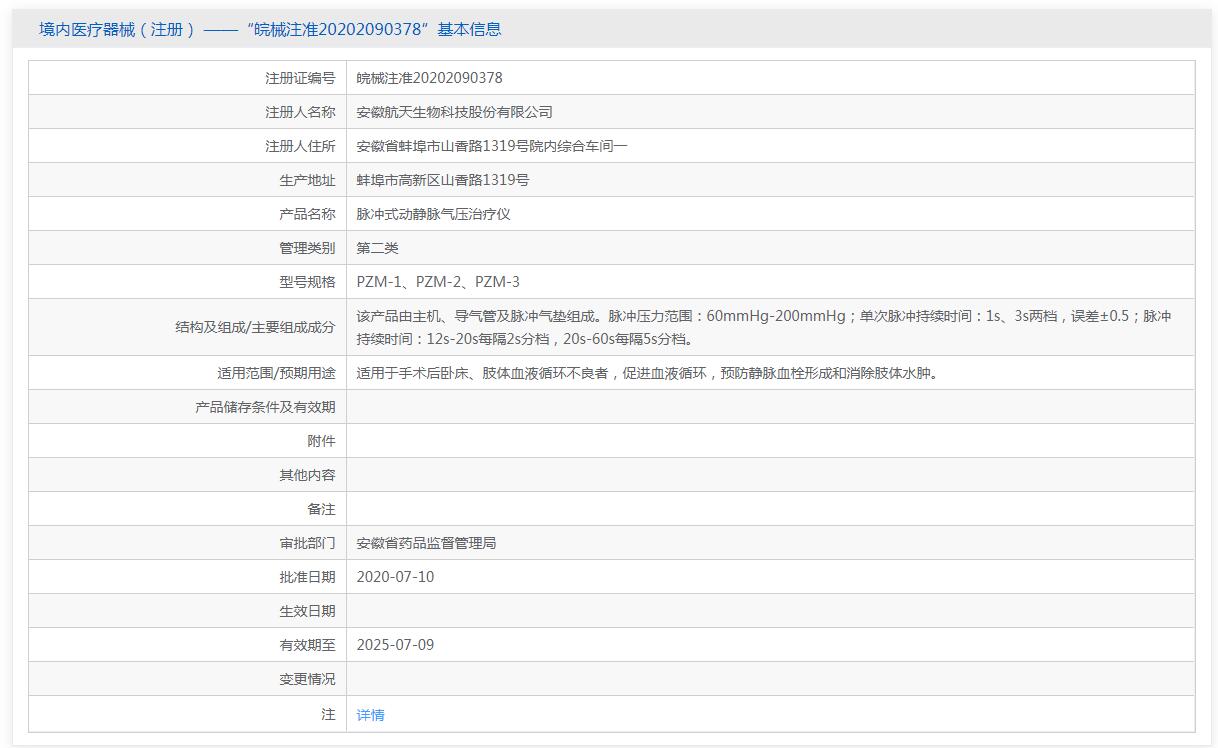The width and height of the screenshot is (1218, 748).
Task: Click the empty 备注 value cell
Action: 770,509
